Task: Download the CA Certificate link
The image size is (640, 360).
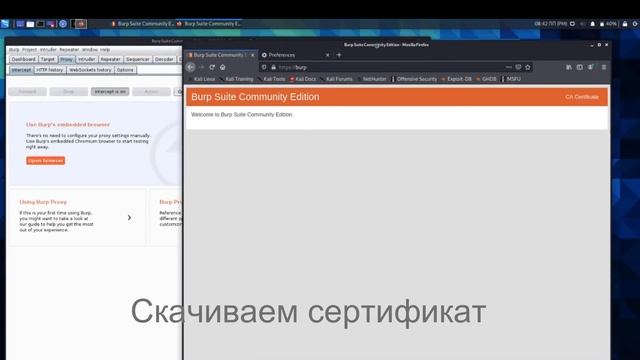Action: tap(582, 97)
